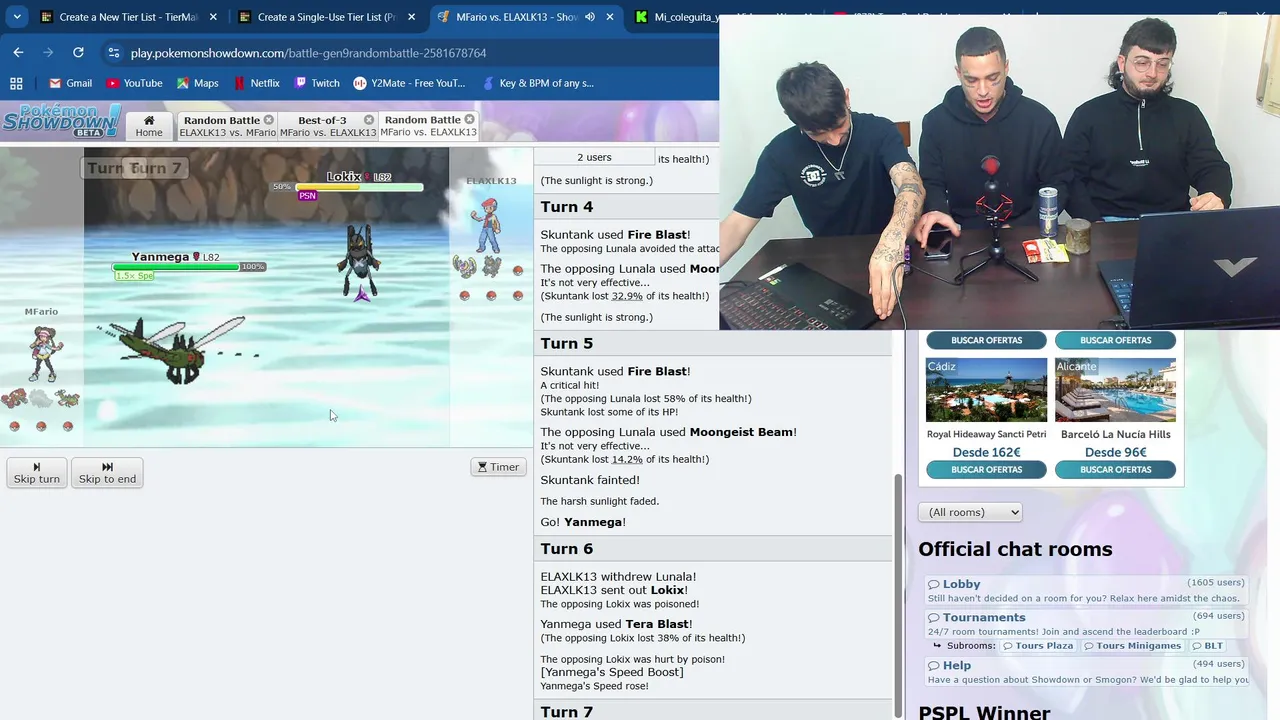Open the Gmail bookmark
Viewport: 1280px width, 720px height.
click(x=70, y=83)
